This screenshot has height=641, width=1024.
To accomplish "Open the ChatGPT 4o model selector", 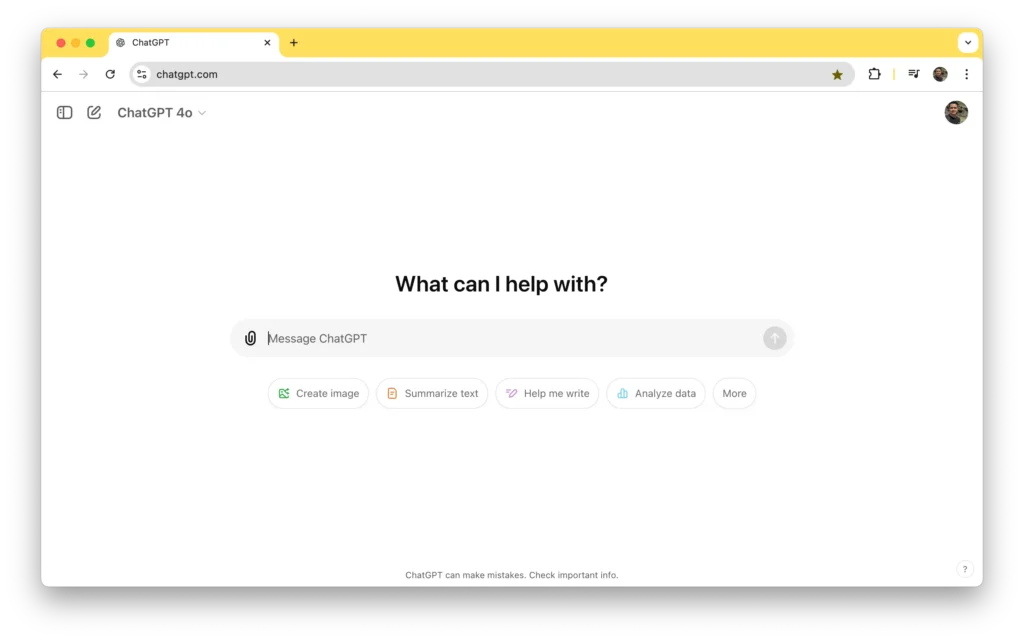I will click(x=161, y=113).
